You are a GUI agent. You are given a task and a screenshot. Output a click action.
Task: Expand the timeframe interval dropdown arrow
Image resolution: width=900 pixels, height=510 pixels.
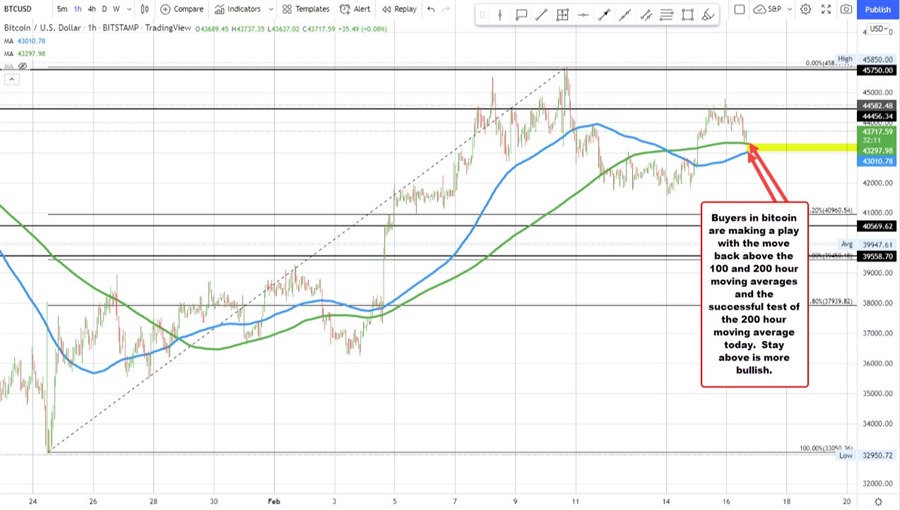point(127,9)
